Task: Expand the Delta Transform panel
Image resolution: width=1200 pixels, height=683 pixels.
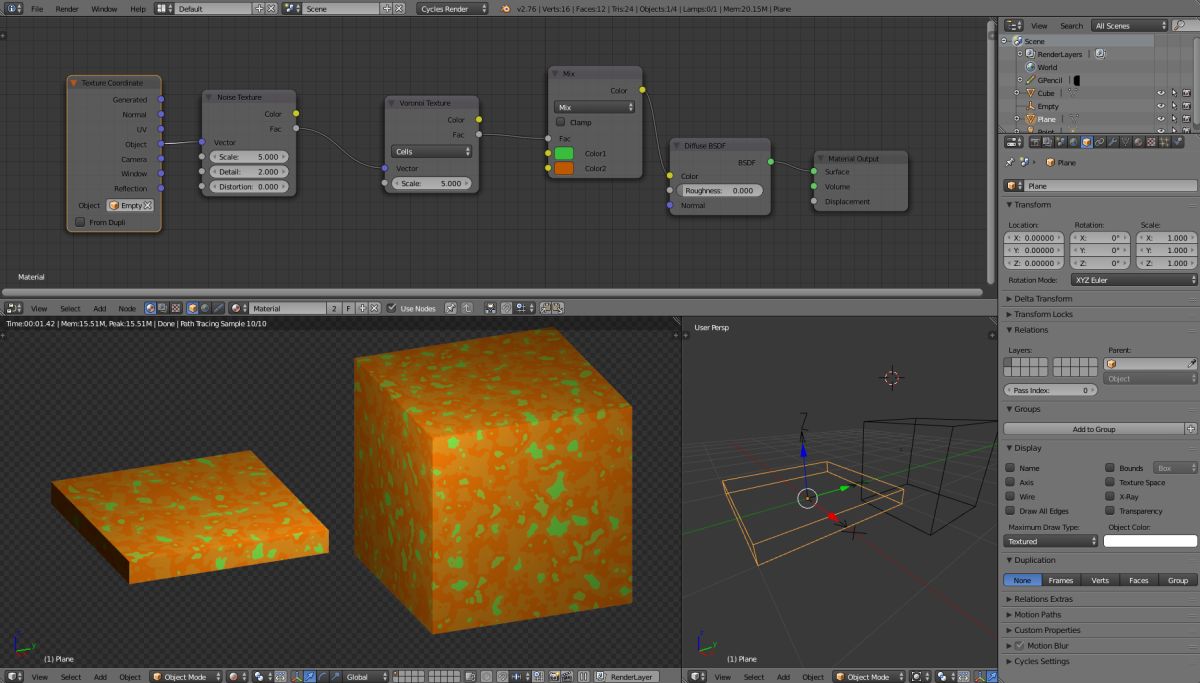Action: [1043, 298]
